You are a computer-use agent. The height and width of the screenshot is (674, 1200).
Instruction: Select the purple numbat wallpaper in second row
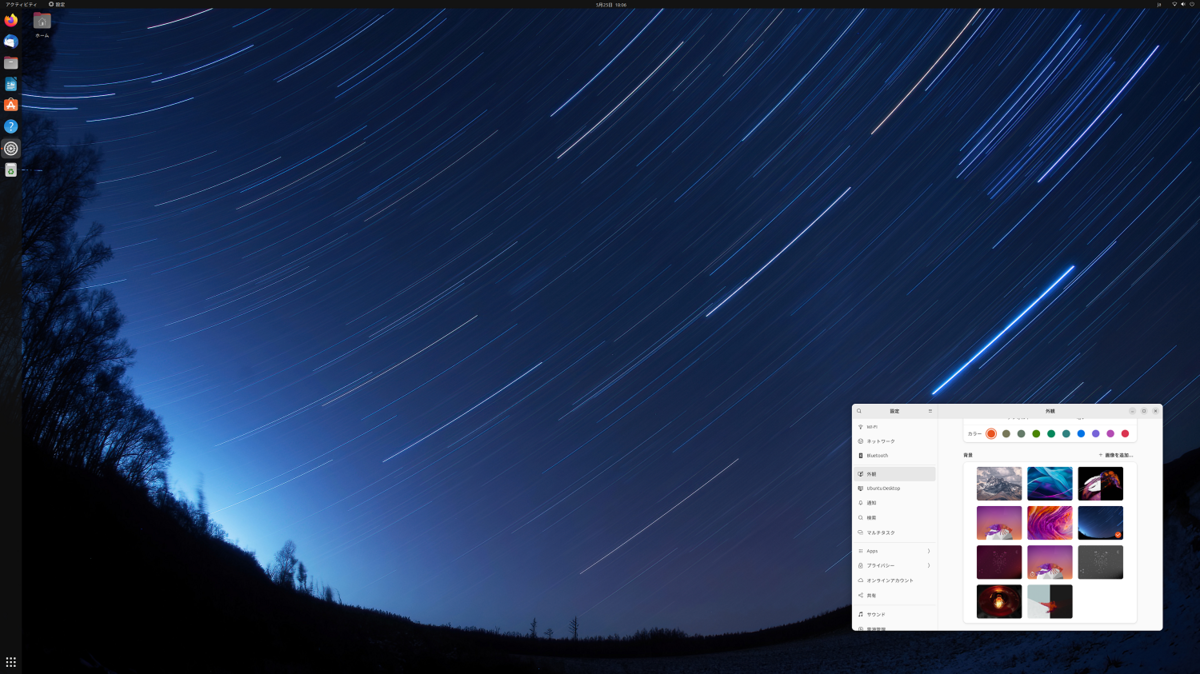[999, 523]
